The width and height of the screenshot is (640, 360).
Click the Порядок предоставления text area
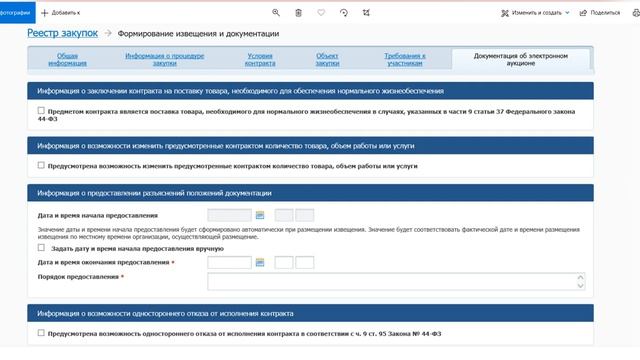pyautogui.click(x=396, y=282)
